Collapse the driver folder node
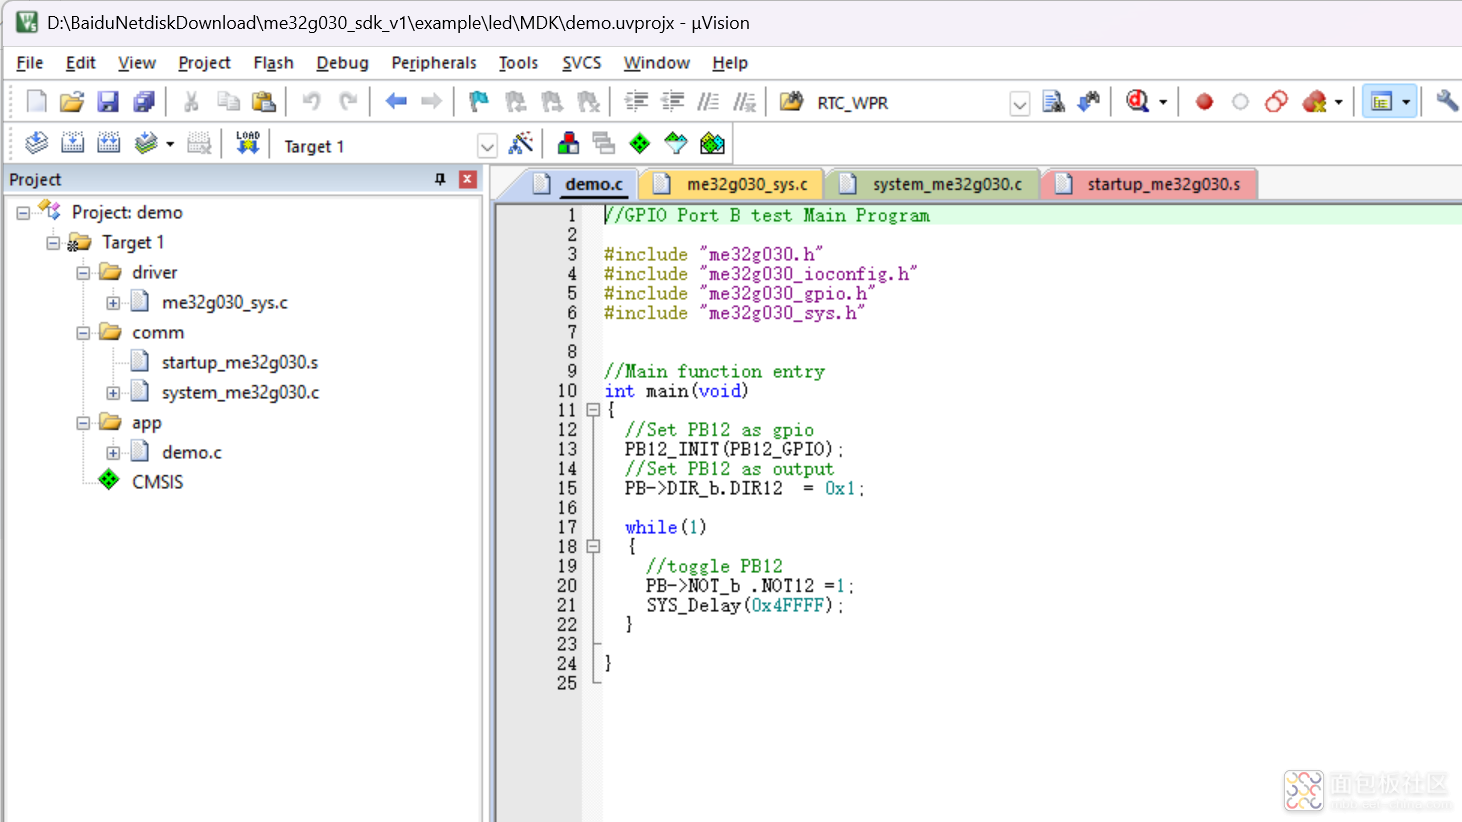The width and height of the screenshot is (1462, 822). [x=83, y=272]
